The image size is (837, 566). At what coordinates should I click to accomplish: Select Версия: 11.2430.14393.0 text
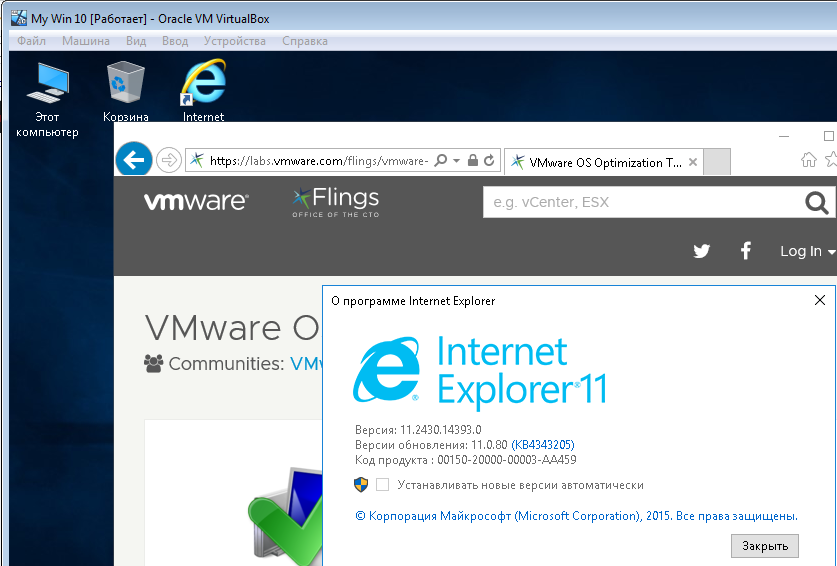[x=418, y=430]
